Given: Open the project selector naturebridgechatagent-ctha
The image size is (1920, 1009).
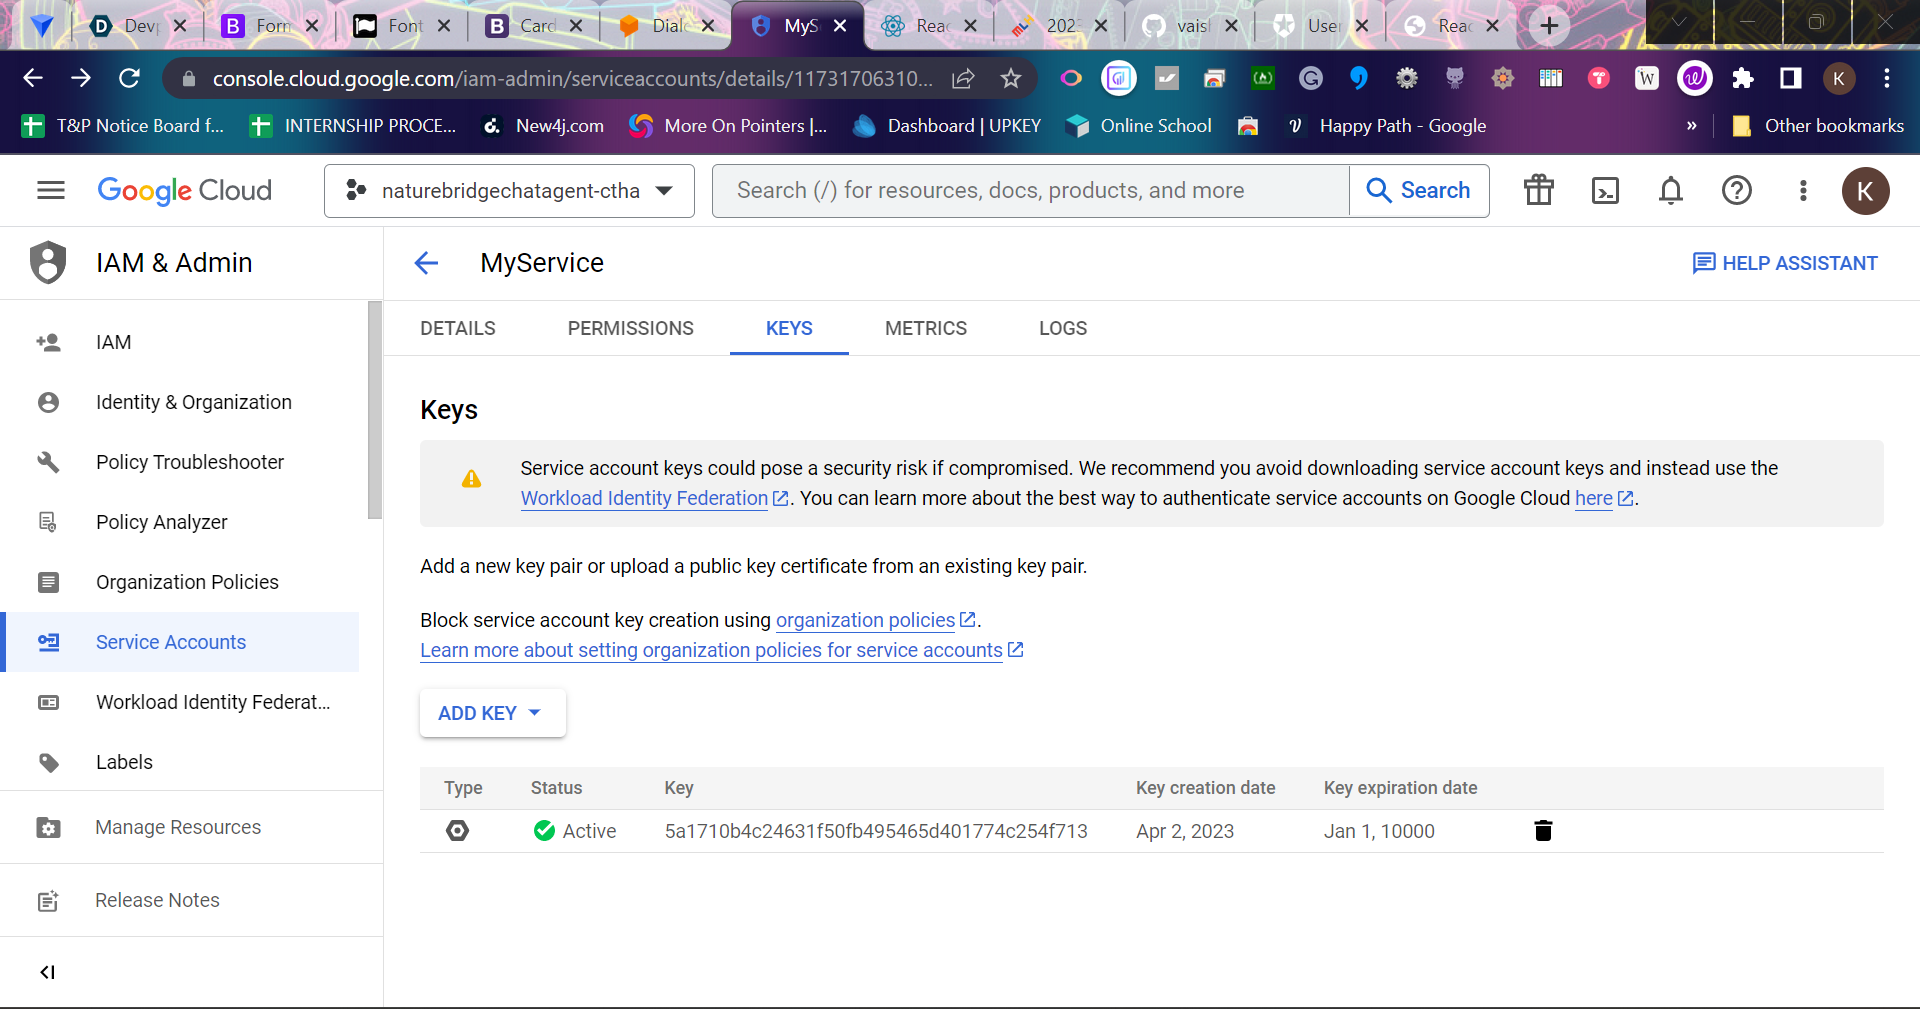Looking at the screenshot, I should [x=509, y=190].
